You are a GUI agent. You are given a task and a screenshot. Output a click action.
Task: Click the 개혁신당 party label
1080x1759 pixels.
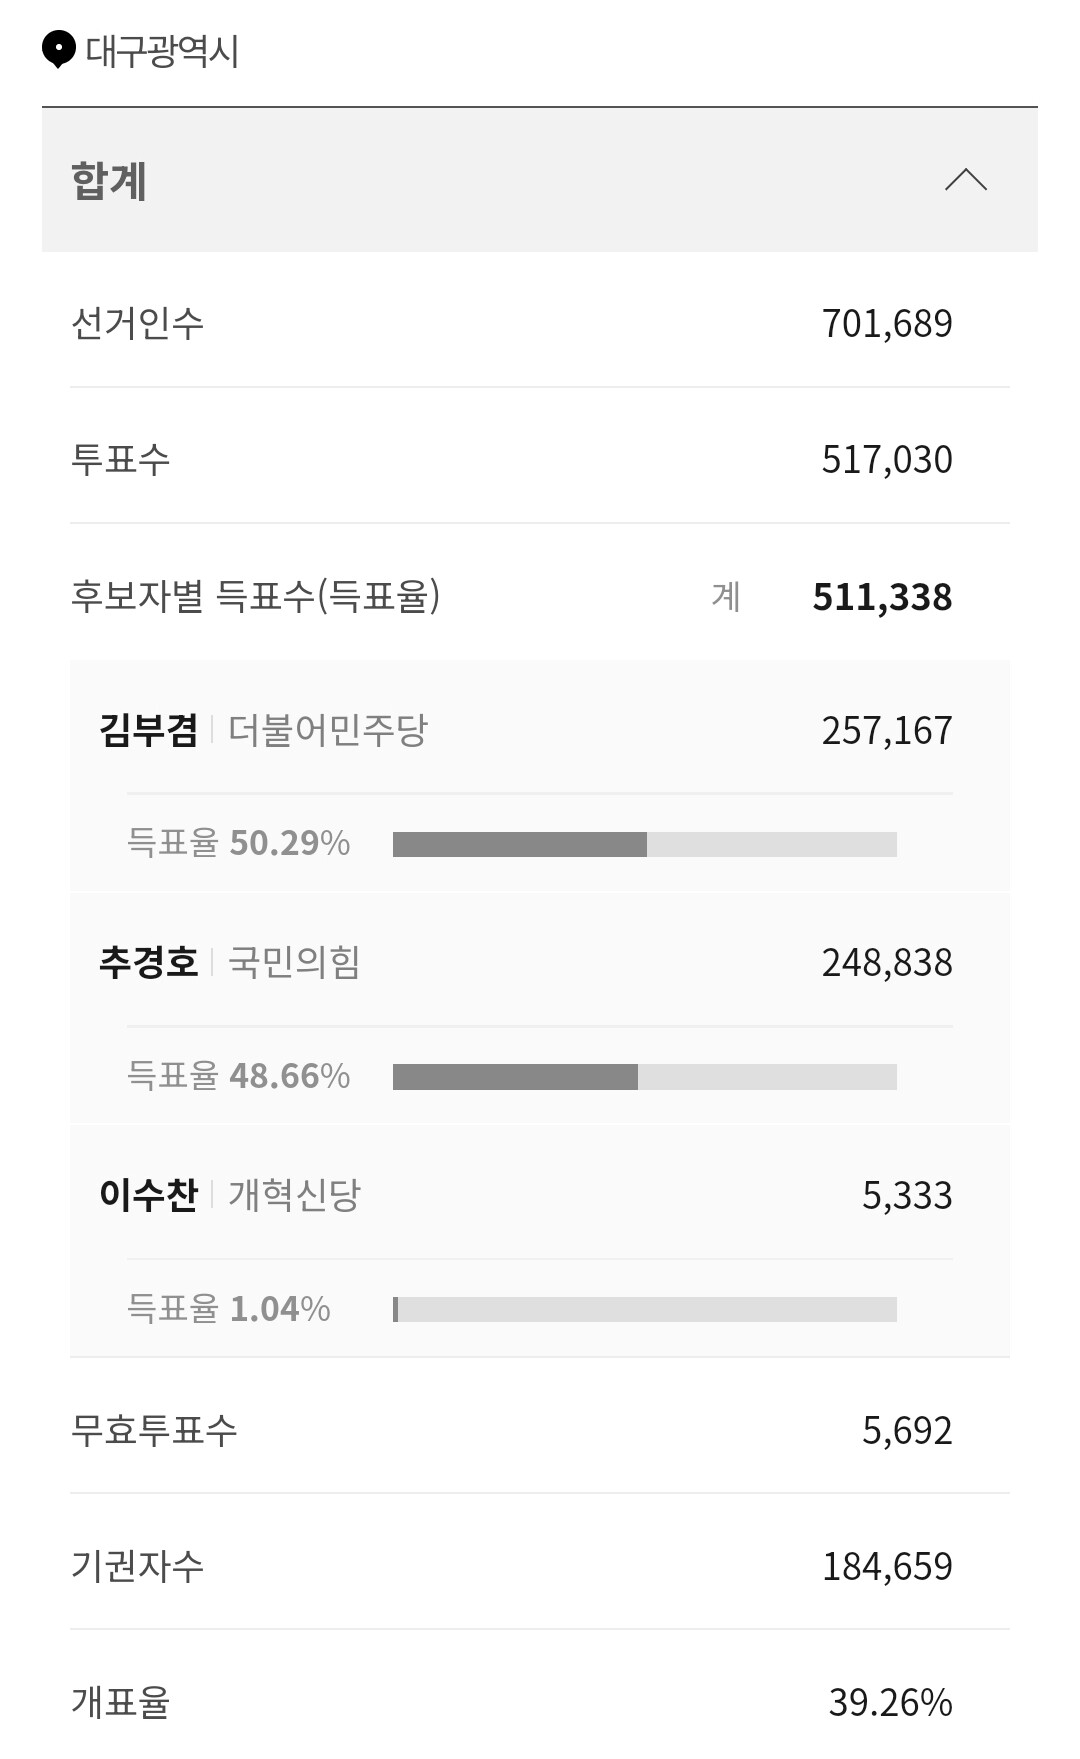coord(294,1195)
